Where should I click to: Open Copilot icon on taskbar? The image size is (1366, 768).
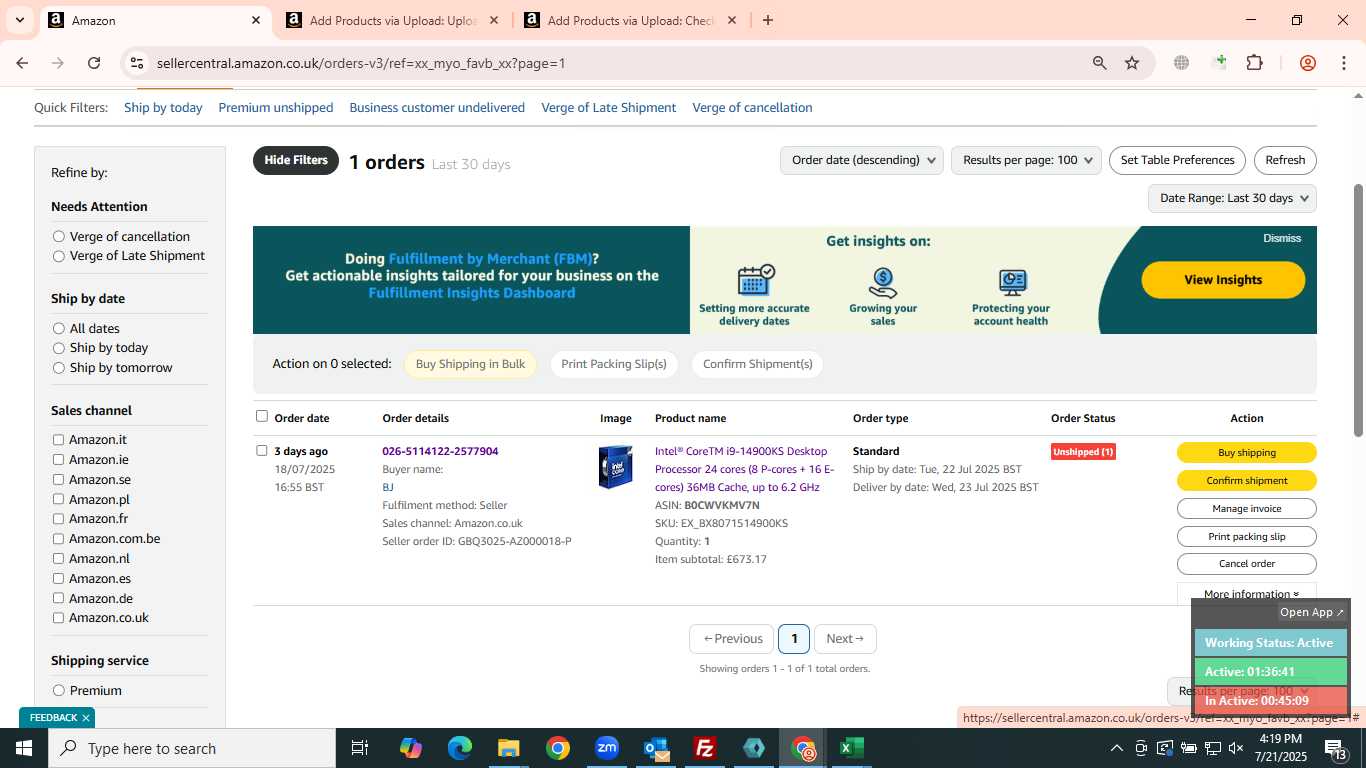click(x=411, y=748)
